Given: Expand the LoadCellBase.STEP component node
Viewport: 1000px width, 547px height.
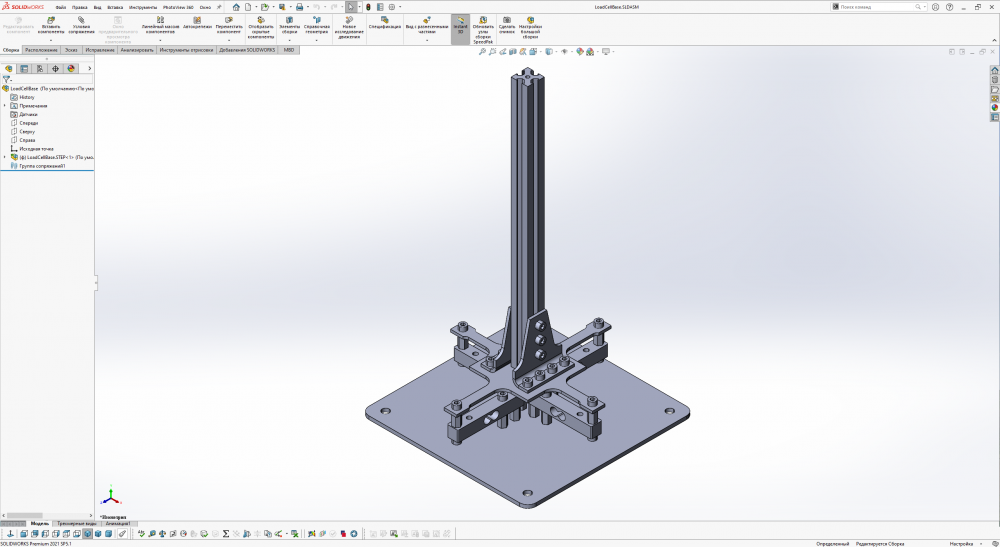Looking at the screenshot, I should (x=5, y=157).
